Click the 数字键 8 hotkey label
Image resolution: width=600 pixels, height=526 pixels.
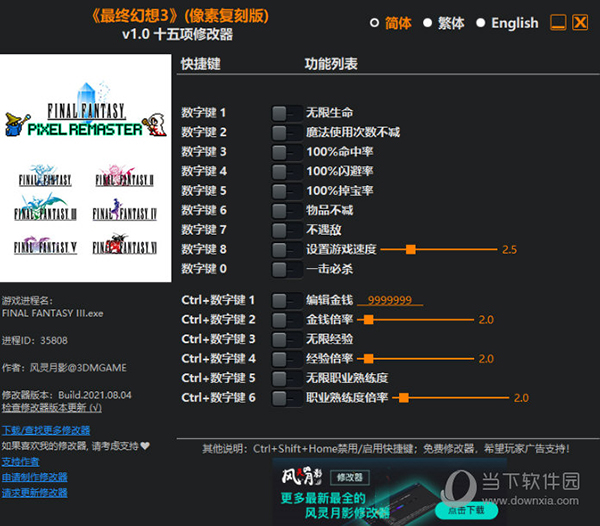coord(204,249)
